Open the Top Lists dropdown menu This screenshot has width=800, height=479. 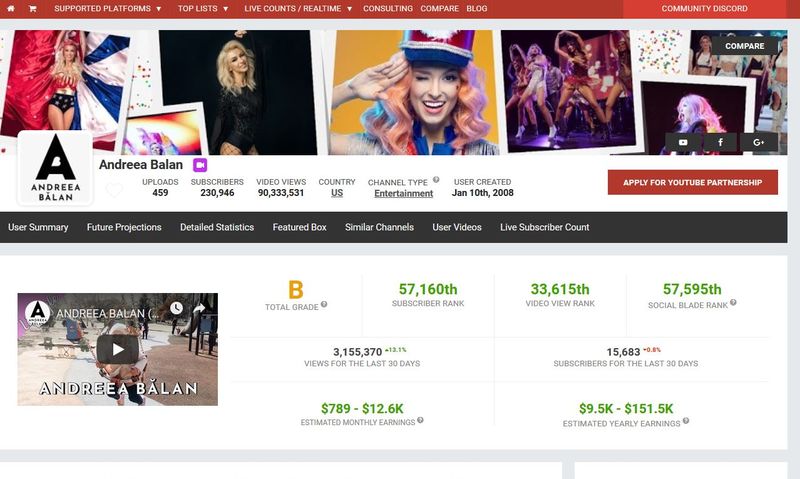tap(203, 8)
